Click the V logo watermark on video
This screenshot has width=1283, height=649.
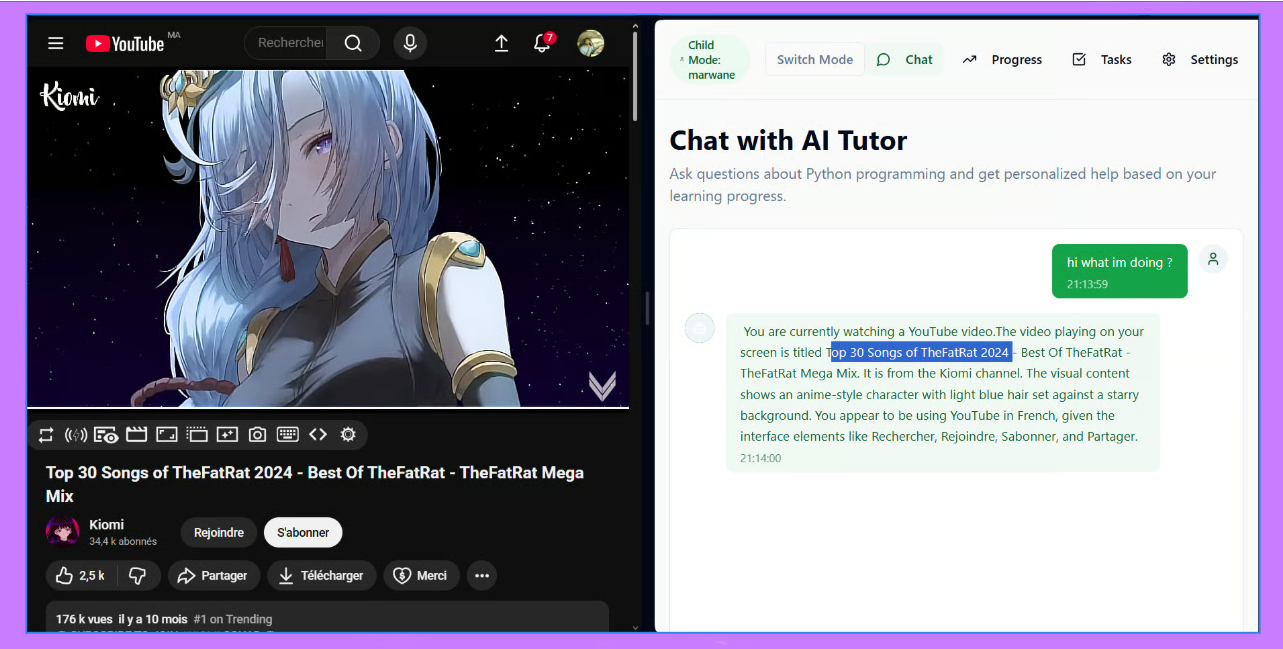[x=602, y=385]
